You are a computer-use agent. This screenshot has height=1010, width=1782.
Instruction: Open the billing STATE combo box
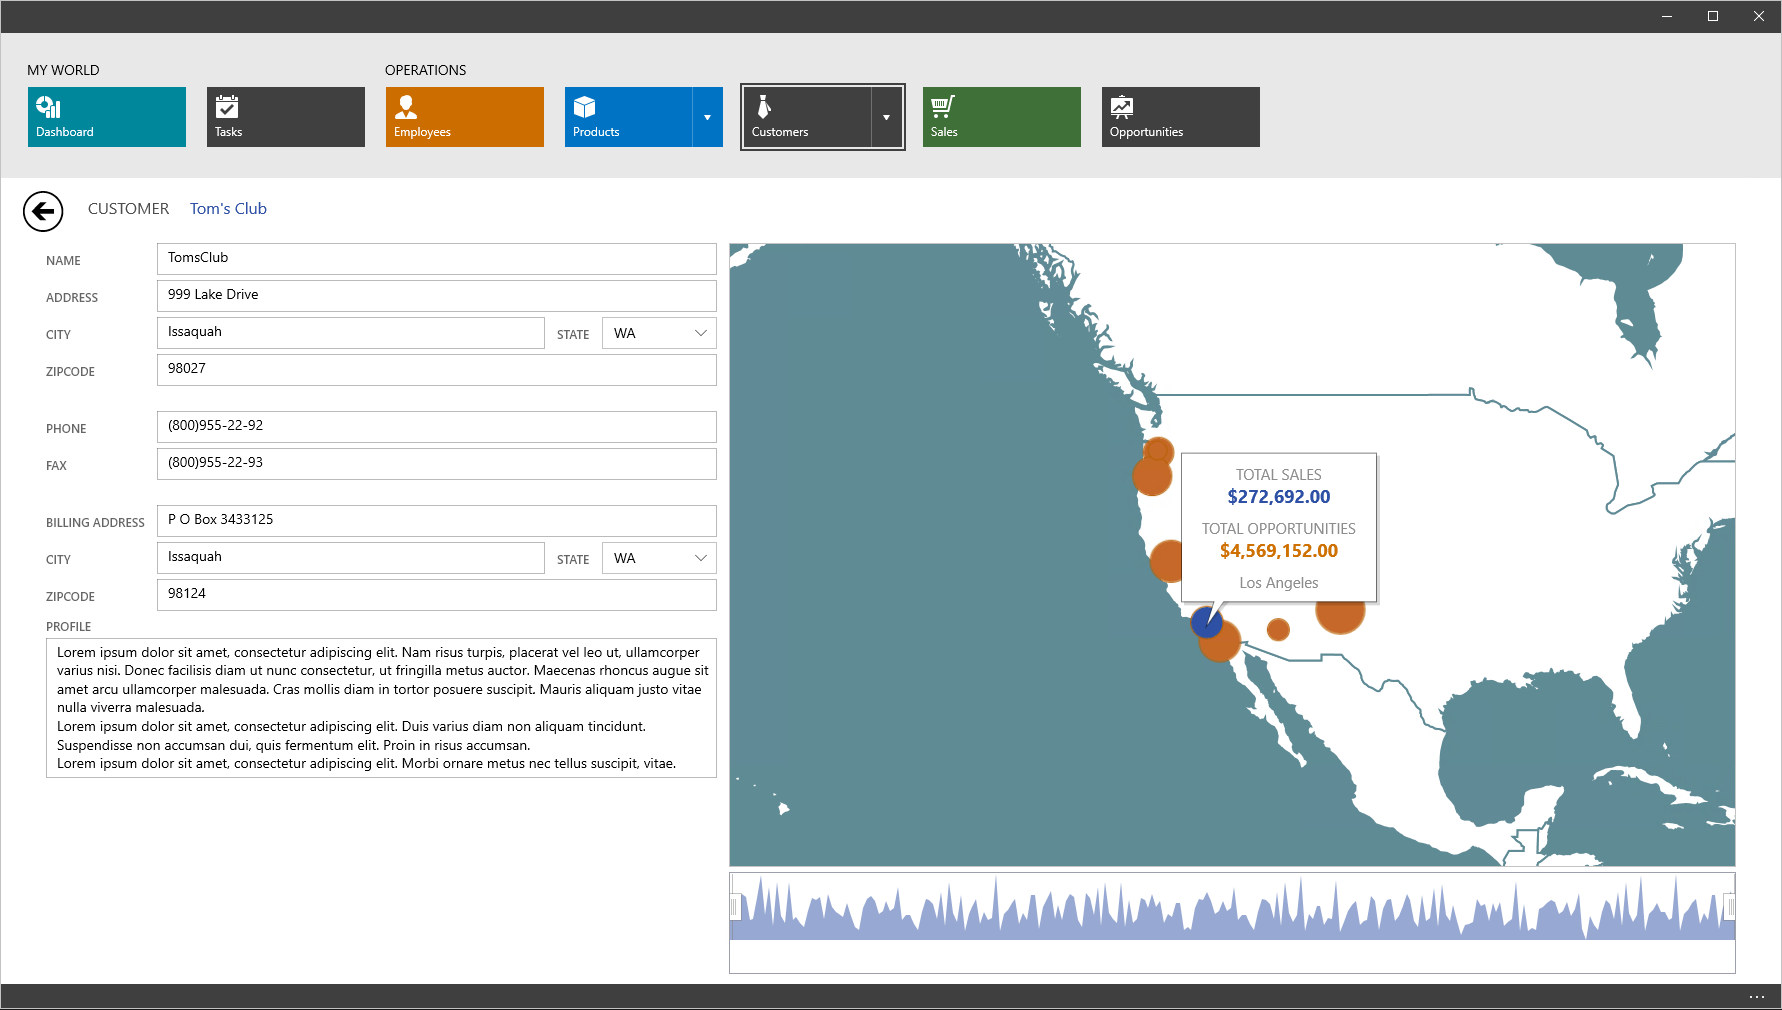pos(659,558)
